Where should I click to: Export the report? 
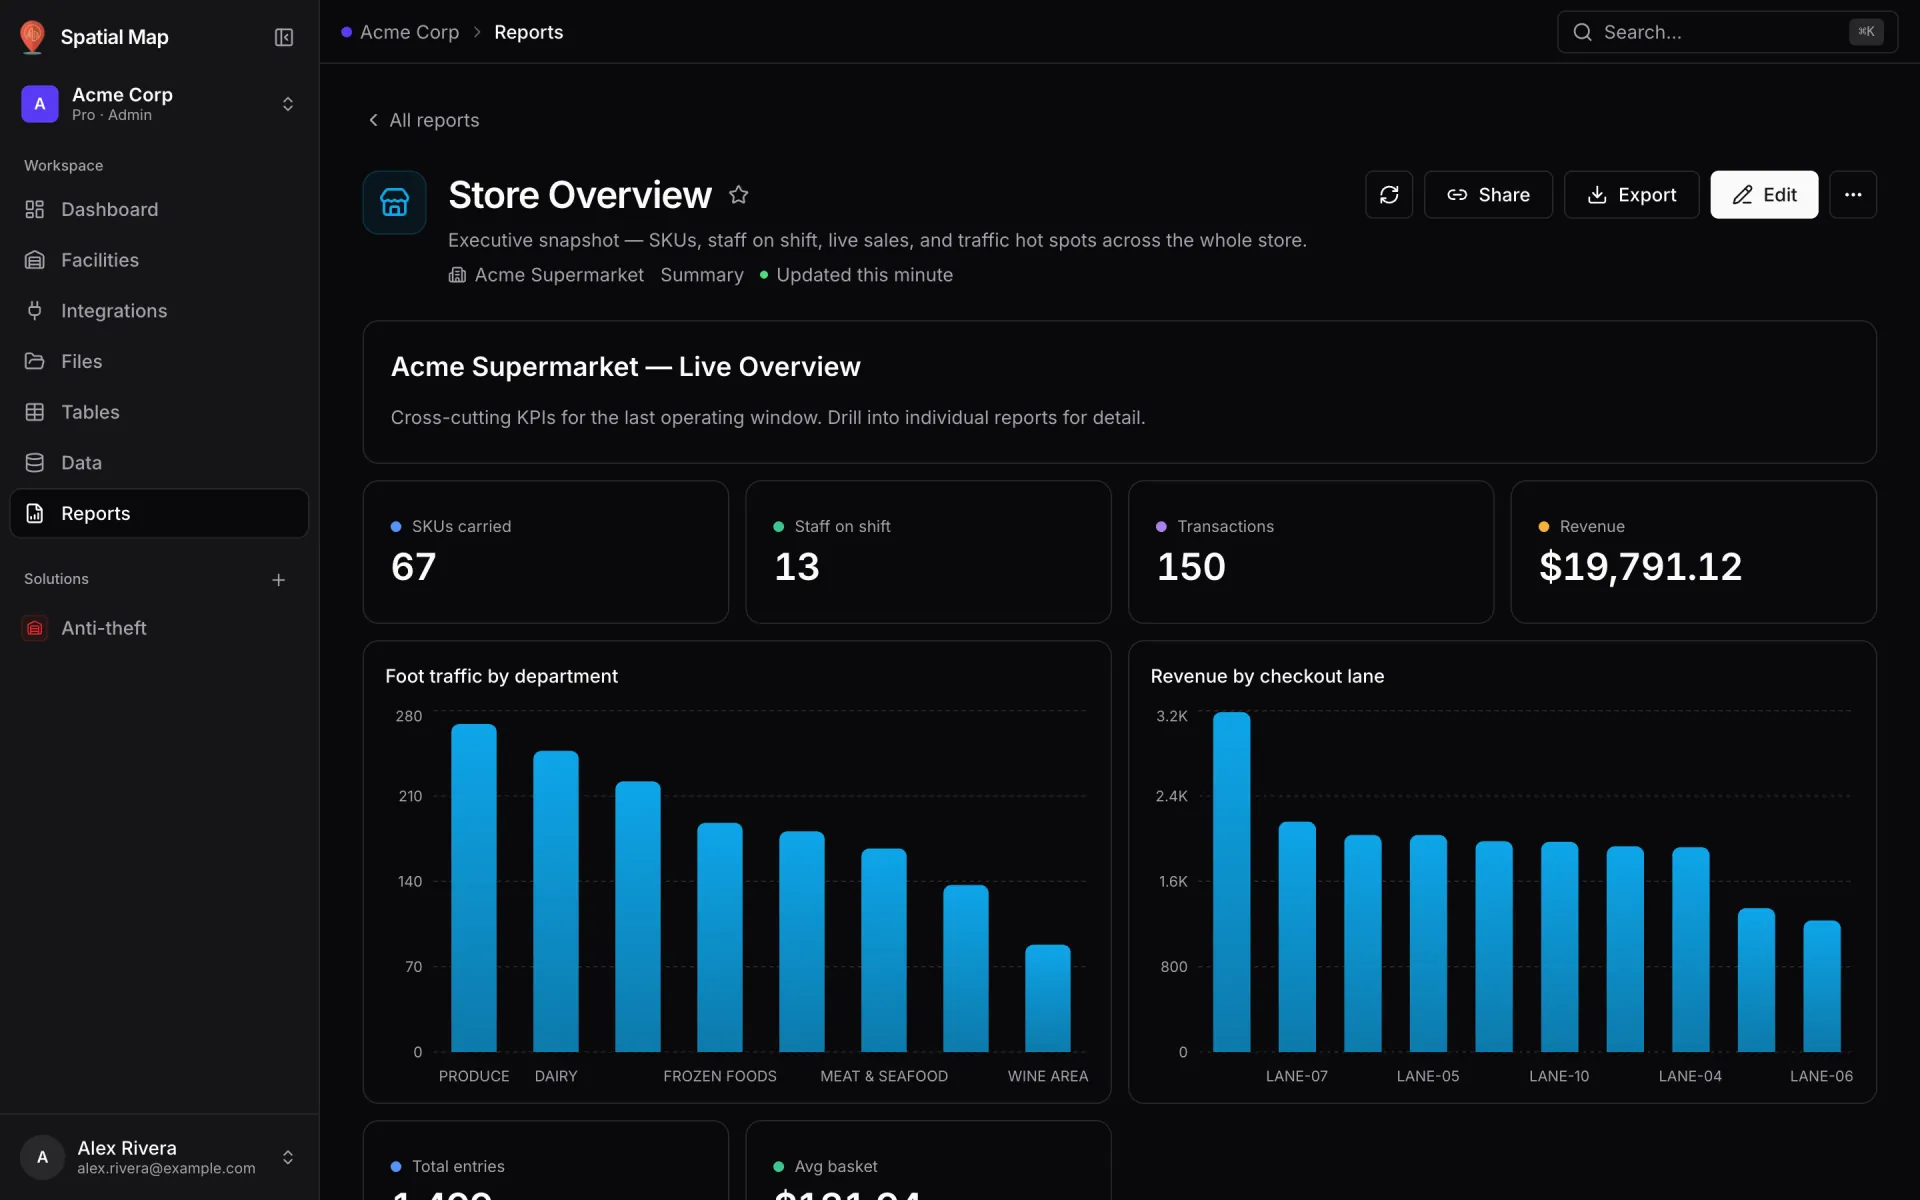(1631, 195)
